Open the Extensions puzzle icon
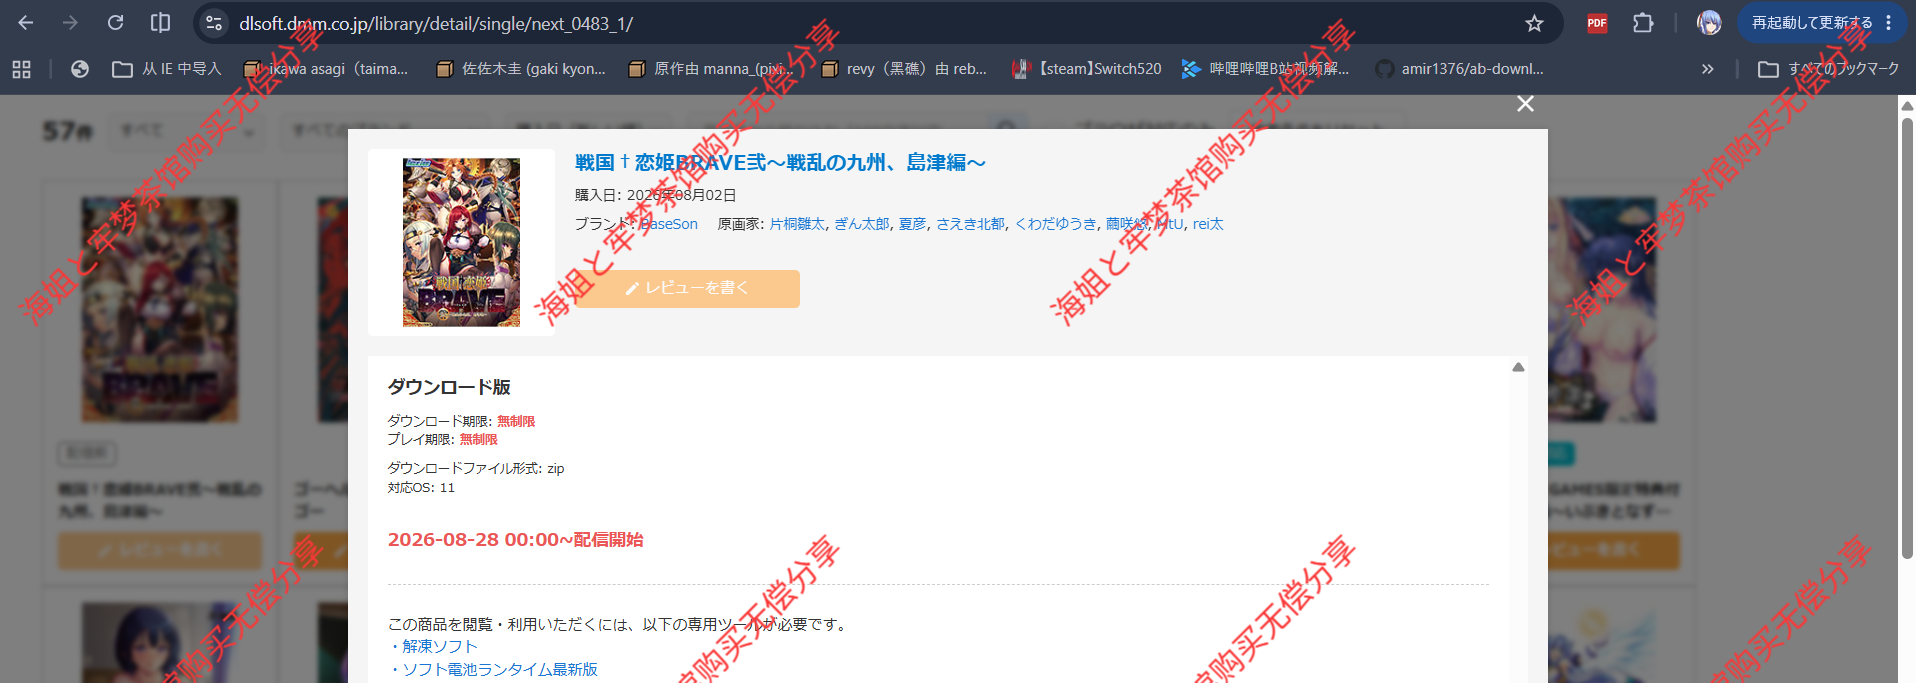Viewport: 1916px width, 683px height. (1643, 23)
